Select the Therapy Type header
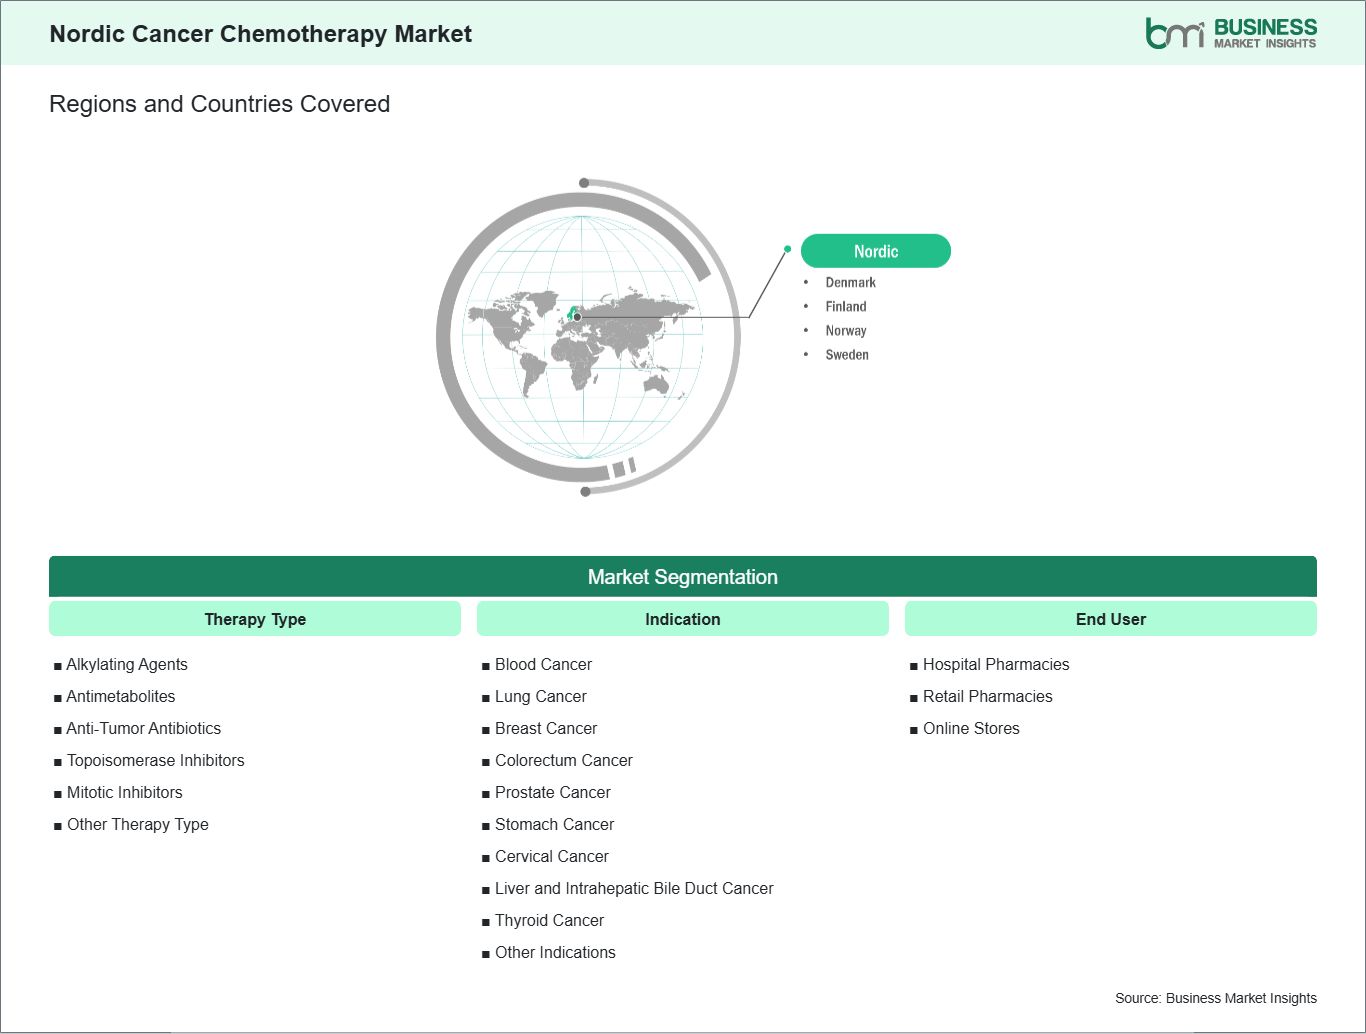 [255, 619]
